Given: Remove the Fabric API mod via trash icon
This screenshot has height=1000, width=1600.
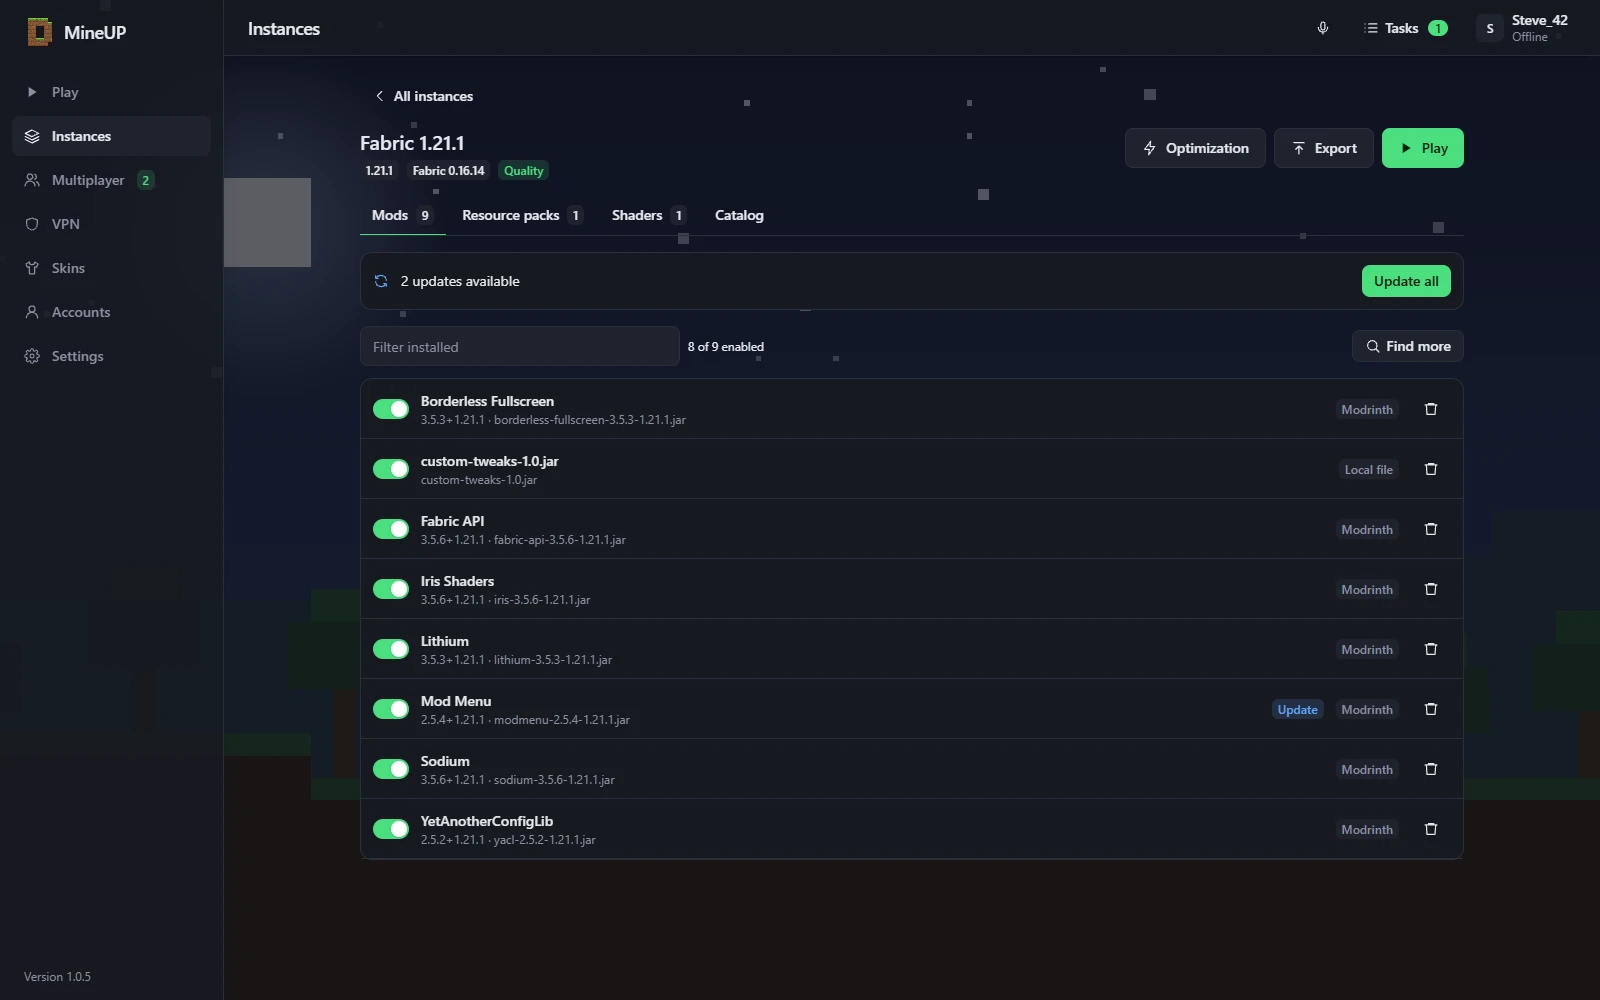Looking at the screenshot, I should pos(1431,529).
